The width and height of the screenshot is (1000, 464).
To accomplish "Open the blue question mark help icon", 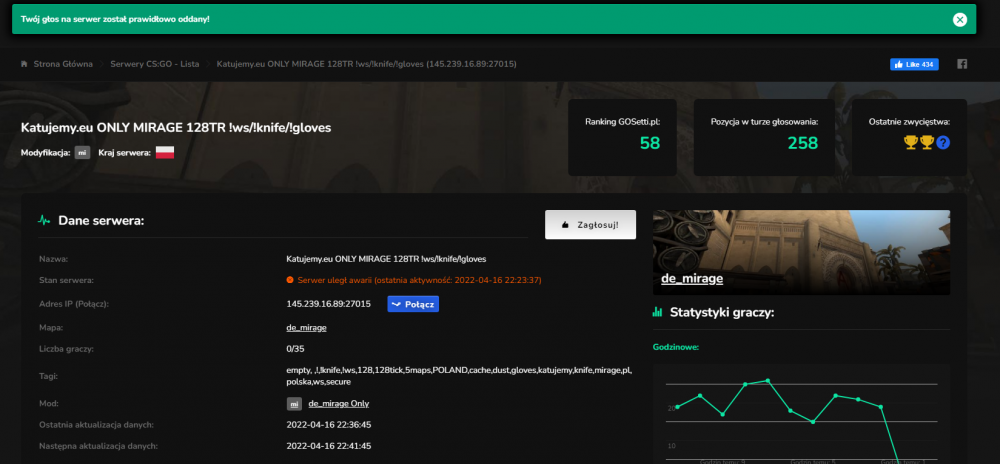I will point(943,143).
